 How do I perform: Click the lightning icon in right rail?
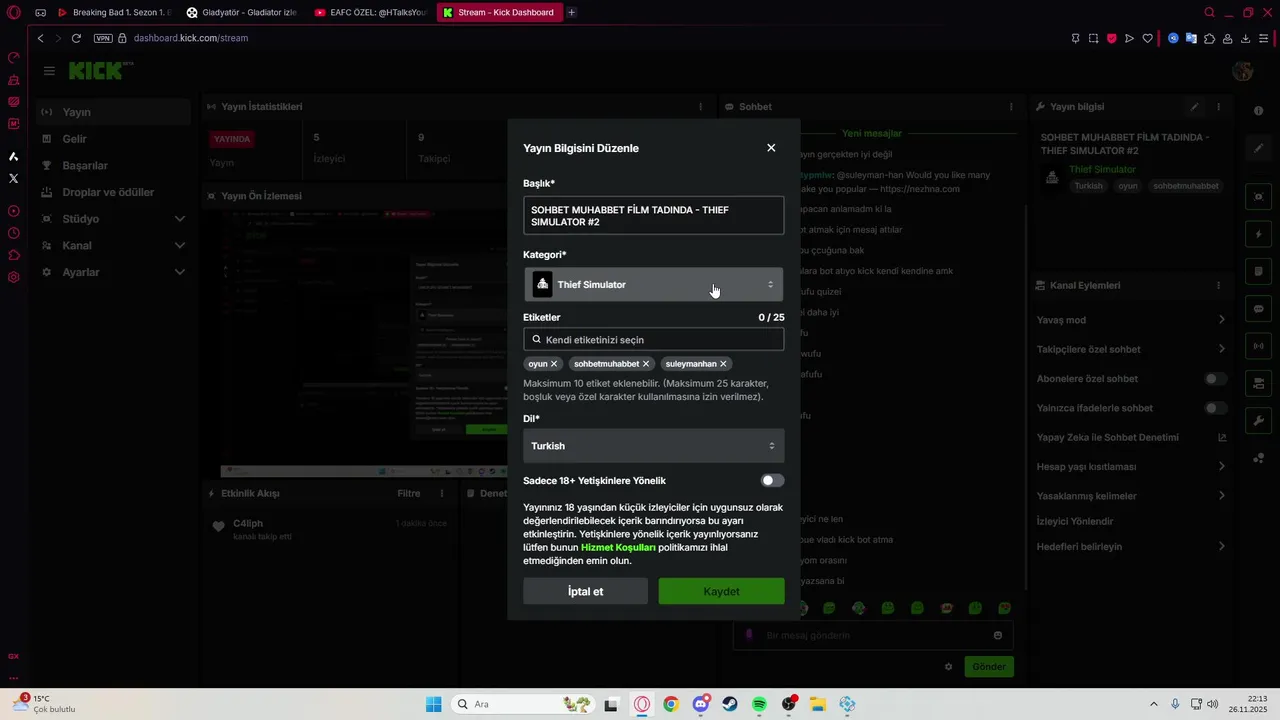[1259, 234]
